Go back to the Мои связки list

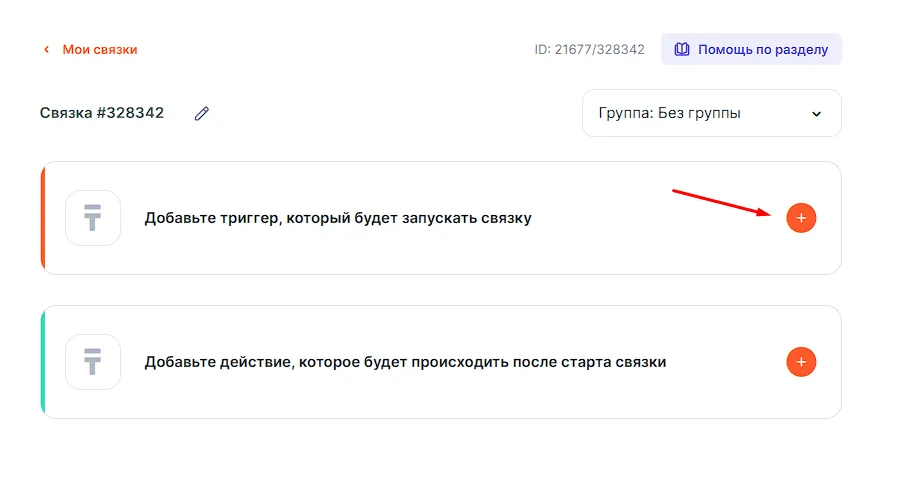(x=99, y=49)
